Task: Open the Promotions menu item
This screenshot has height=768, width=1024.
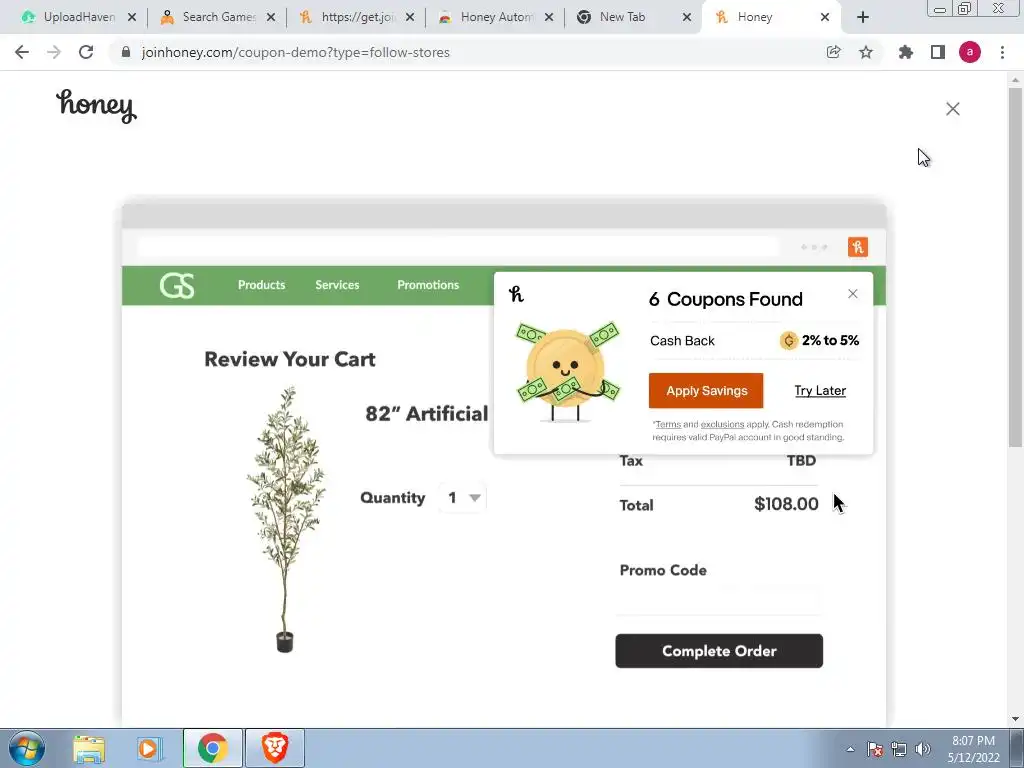Action: tap(428, 285)
